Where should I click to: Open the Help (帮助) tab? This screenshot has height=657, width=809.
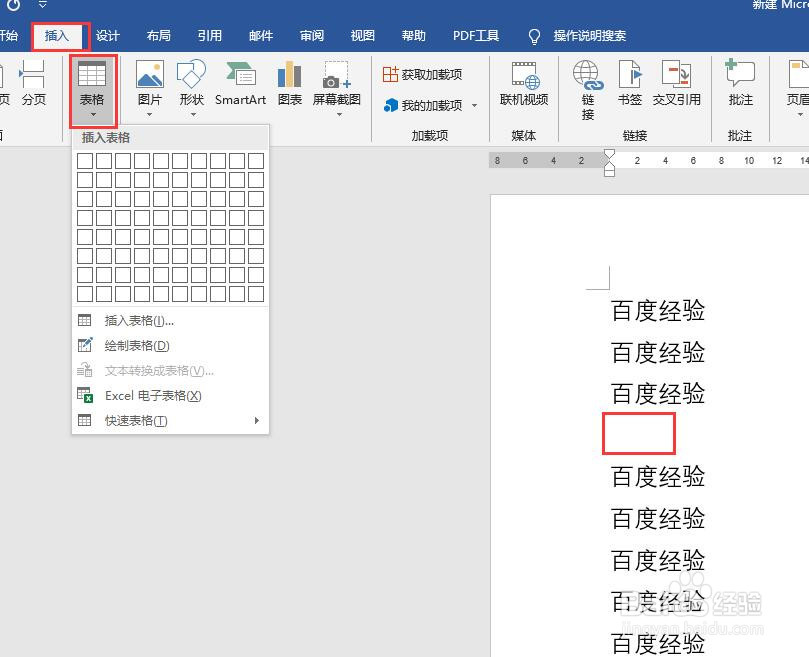[x=414, y=36]
